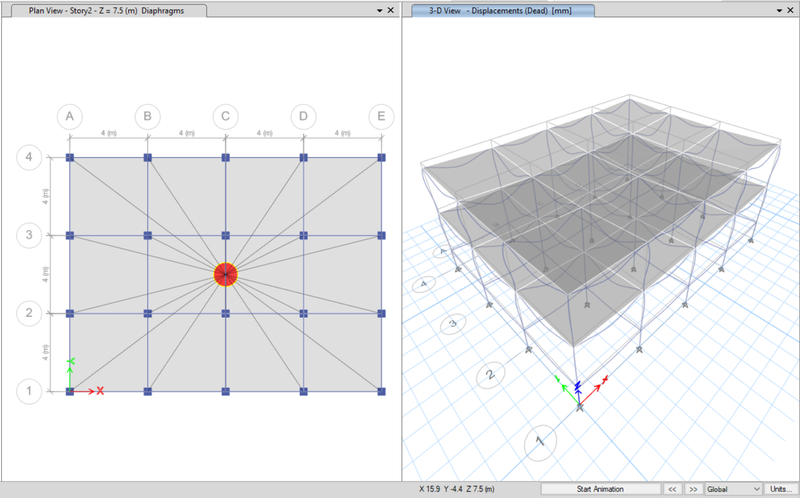800x498 pixels.
Task: Open the Global coordinate system dropdown
Action: click(x=733, y=489)
